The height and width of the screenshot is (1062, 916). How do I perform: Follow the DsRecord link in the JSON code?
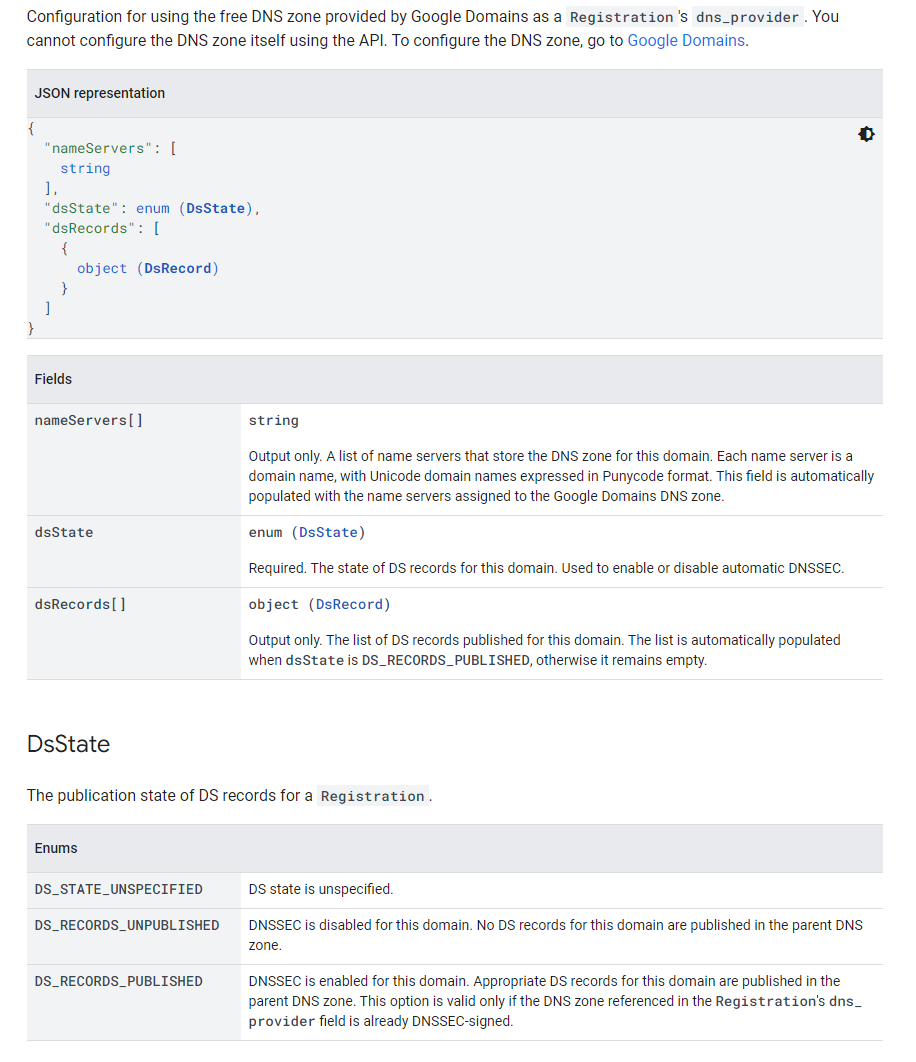178,269
